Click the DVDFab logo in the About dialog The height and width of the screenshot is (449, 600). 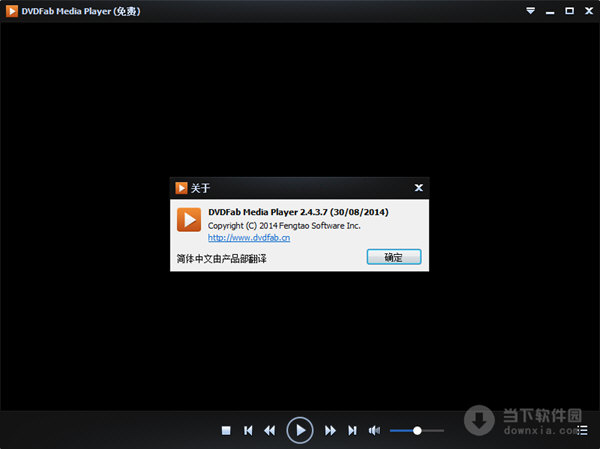[x=189, y=220]
